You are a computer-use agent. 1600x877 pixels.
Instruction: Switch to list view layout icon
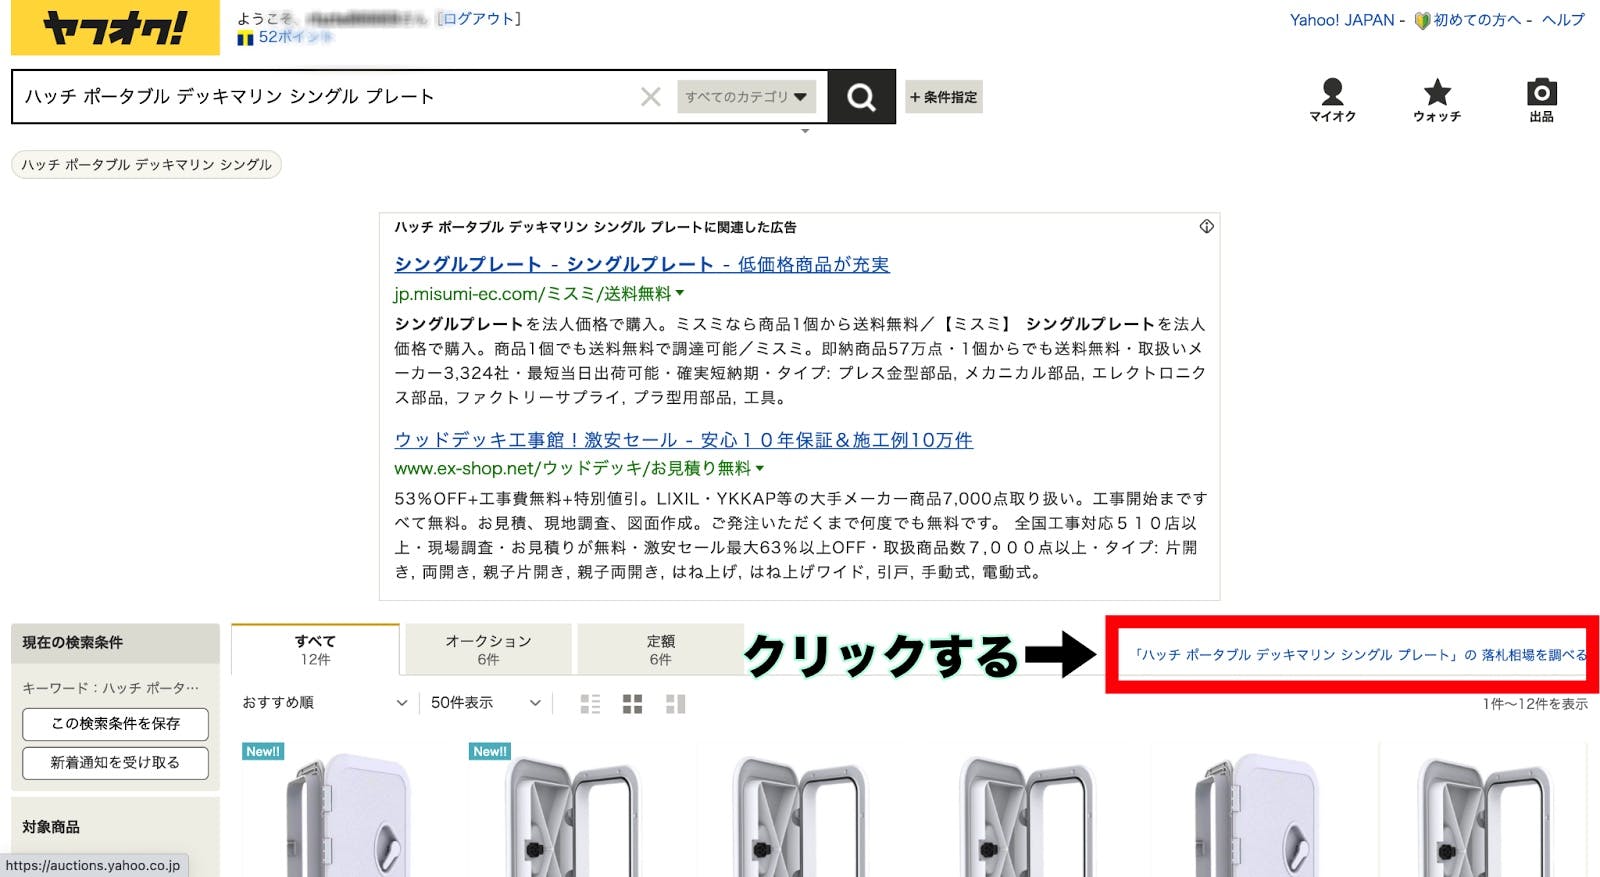pyautogui.click(x=590, y=704)
